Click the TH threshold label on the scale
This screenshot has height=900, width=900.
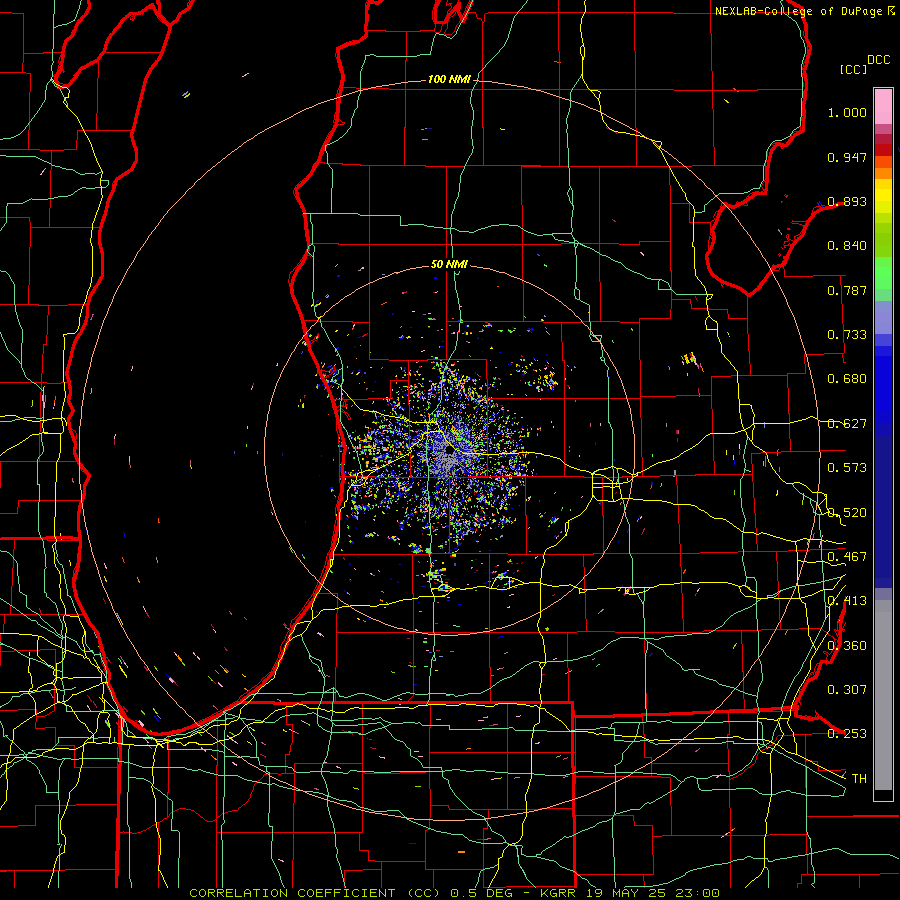click(859, 778)
